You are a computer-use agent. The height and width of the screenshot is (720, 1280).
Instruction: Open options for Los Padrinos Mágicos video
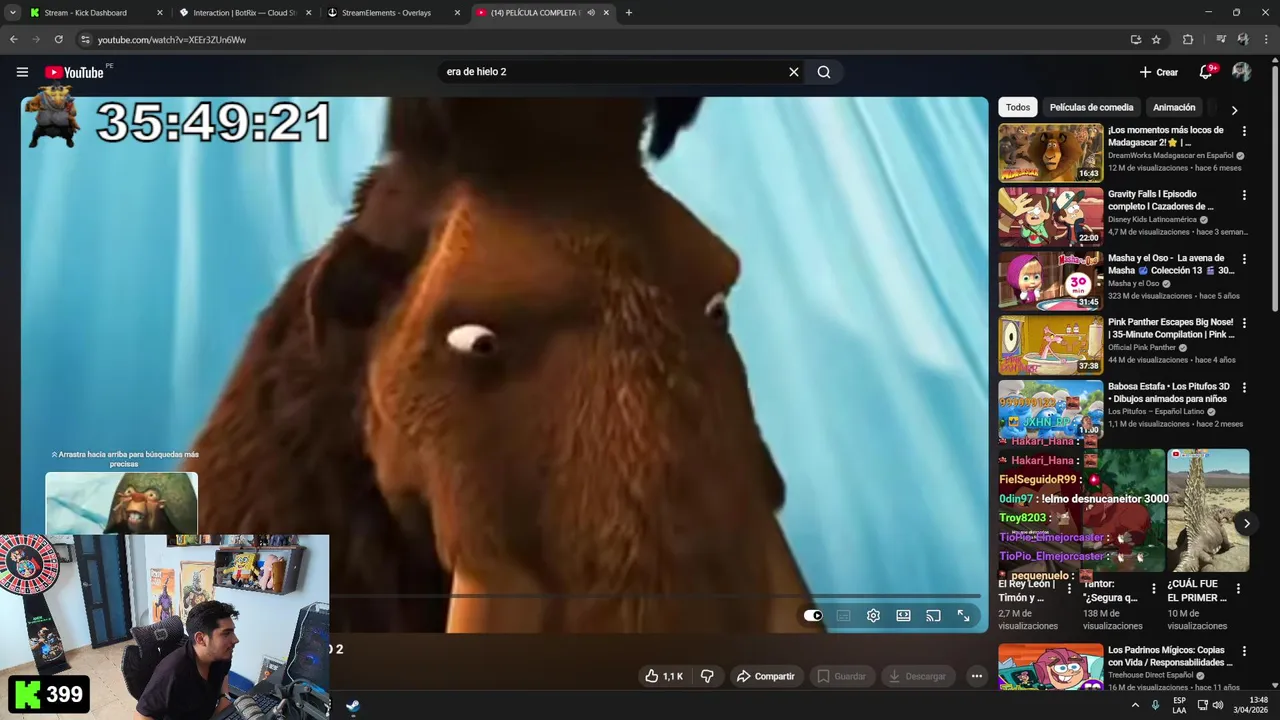point(1244,651)
